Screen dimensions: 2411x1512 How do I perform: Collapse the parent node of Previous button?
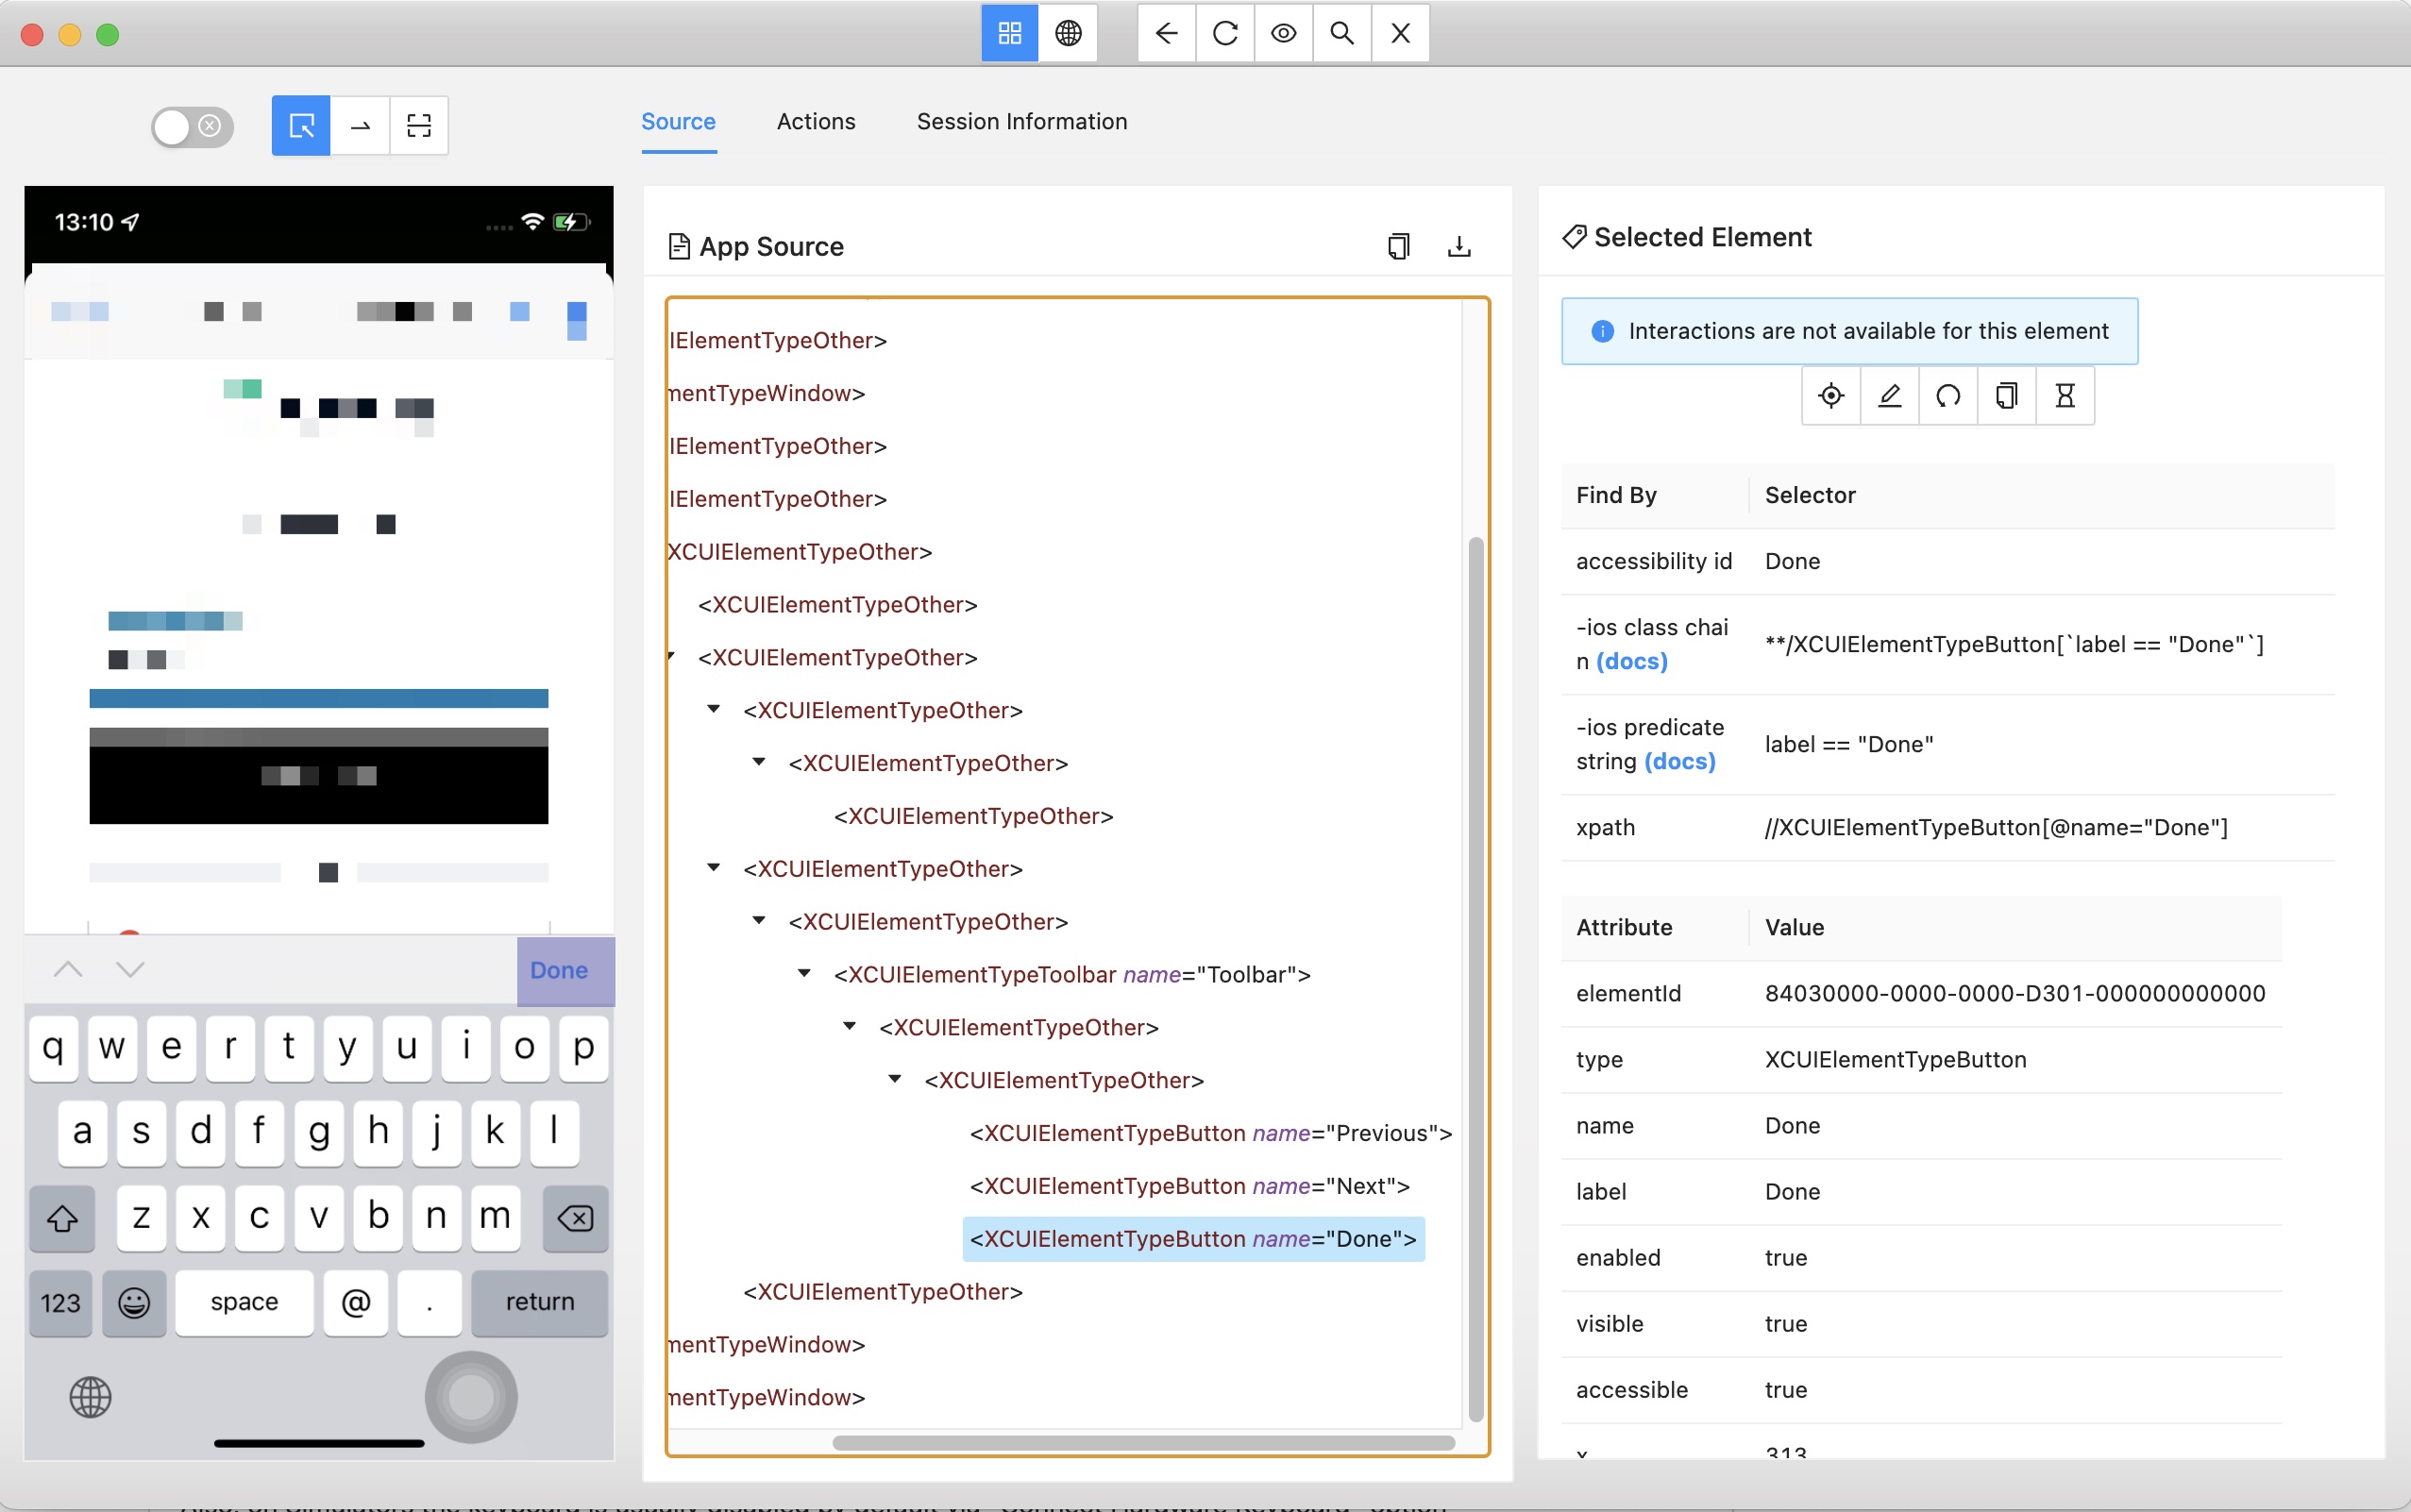[x=895, y=1079]
